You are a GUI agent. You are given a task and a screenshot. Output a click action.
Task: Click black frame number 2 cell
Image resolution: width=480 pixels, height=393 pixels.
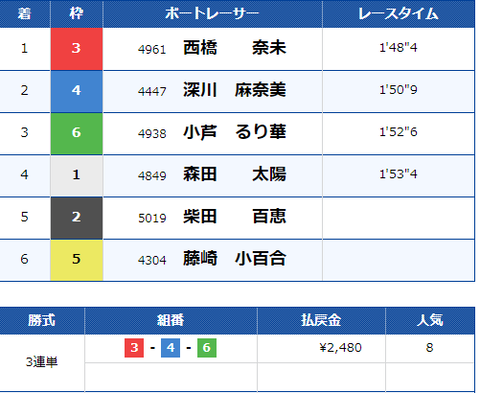click(76, 218)
